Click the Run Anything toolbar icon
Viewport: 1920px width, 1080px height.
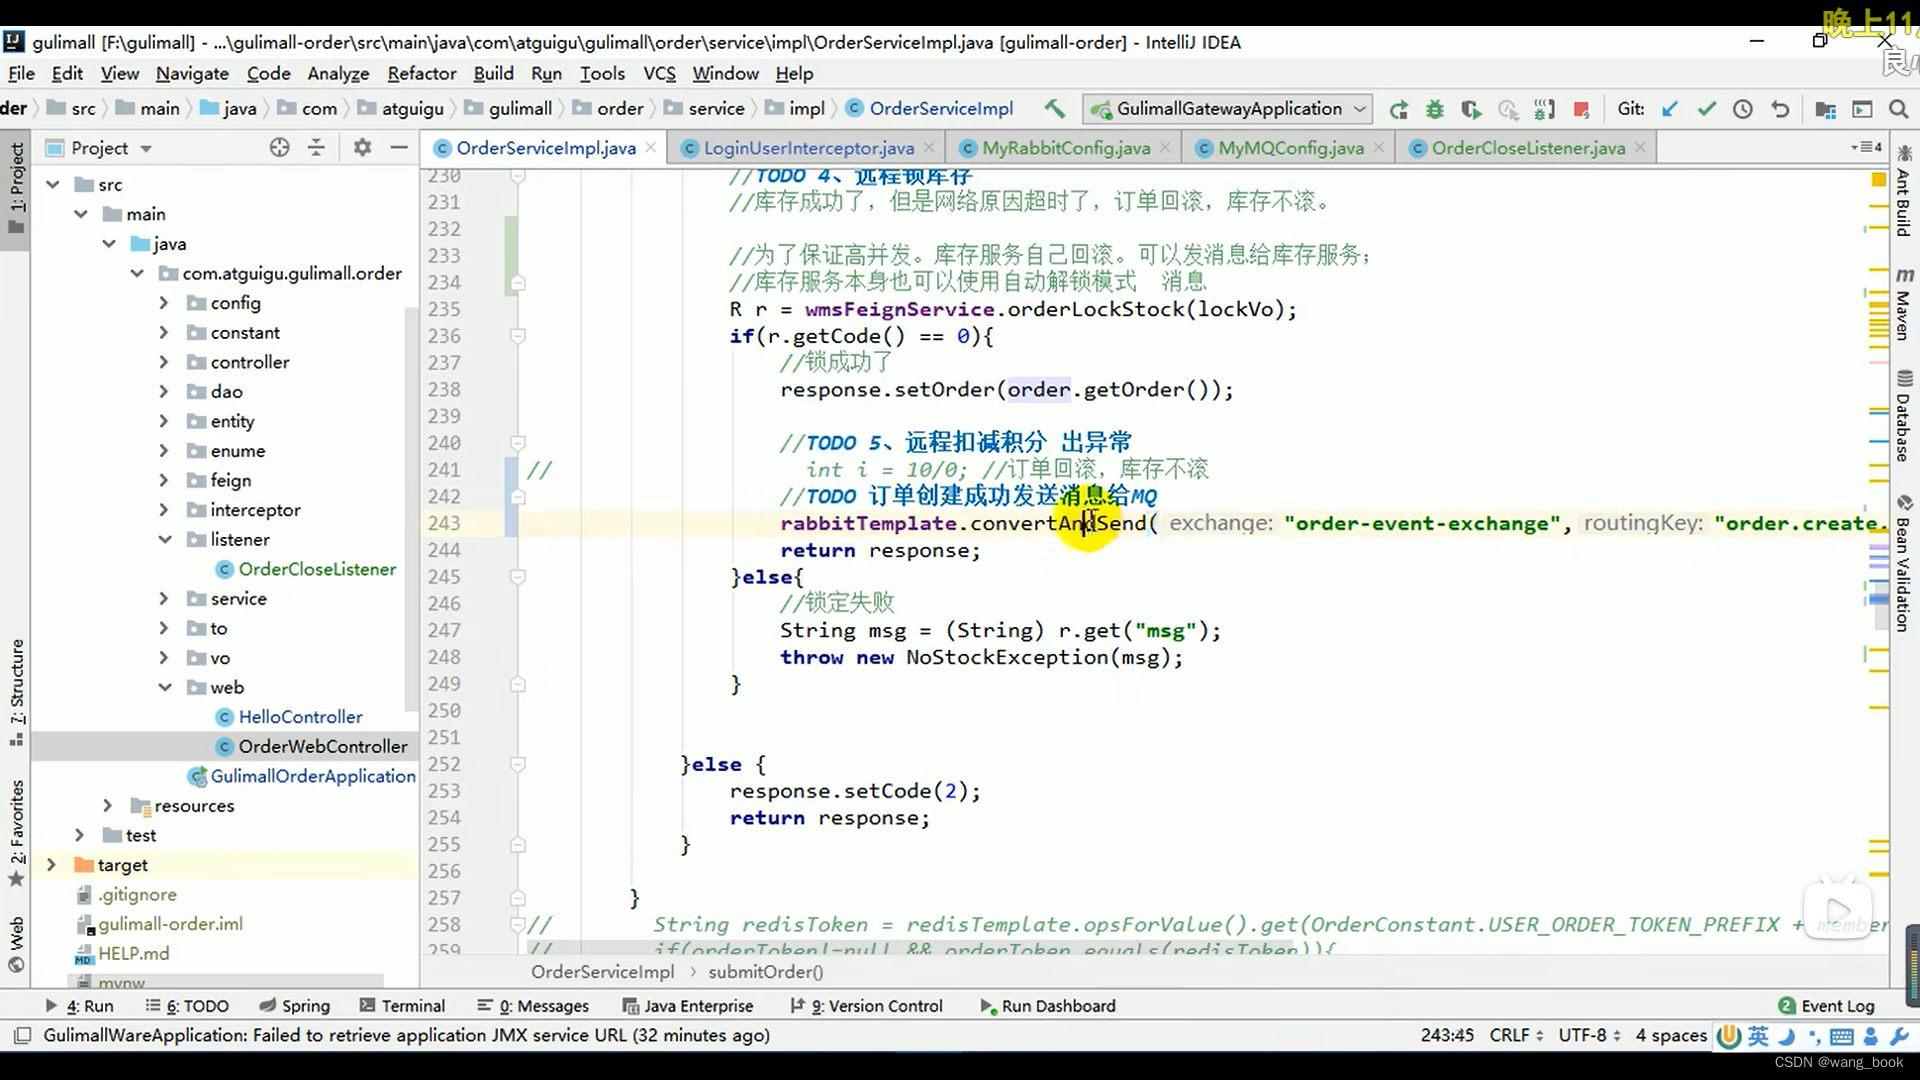(1862, 109)
